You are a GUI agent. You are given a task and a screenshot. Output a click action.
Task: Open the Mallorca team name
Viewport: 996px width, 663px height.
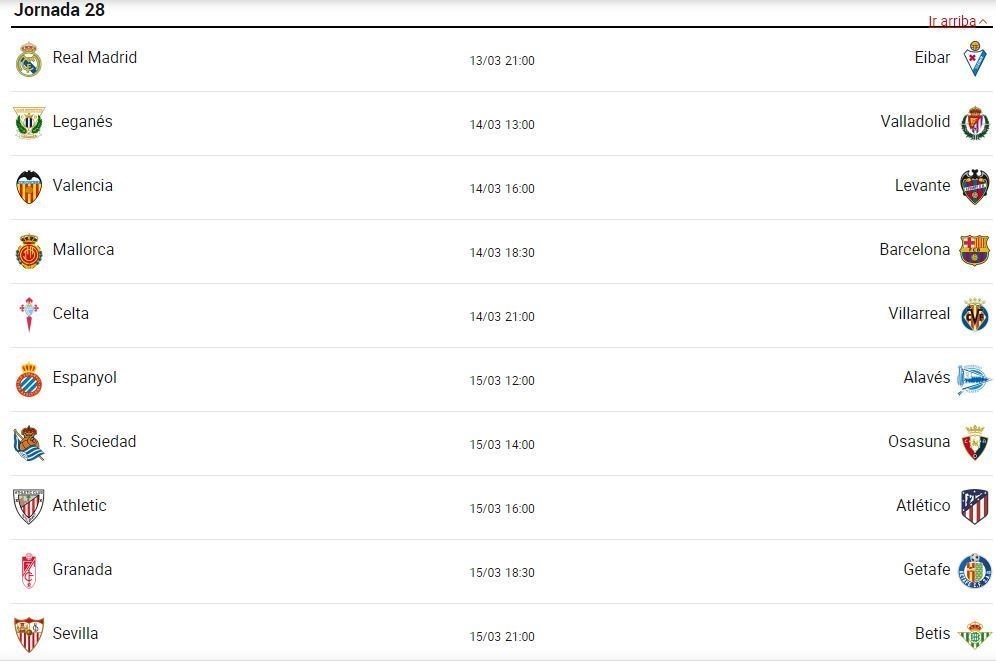(83, 249)
